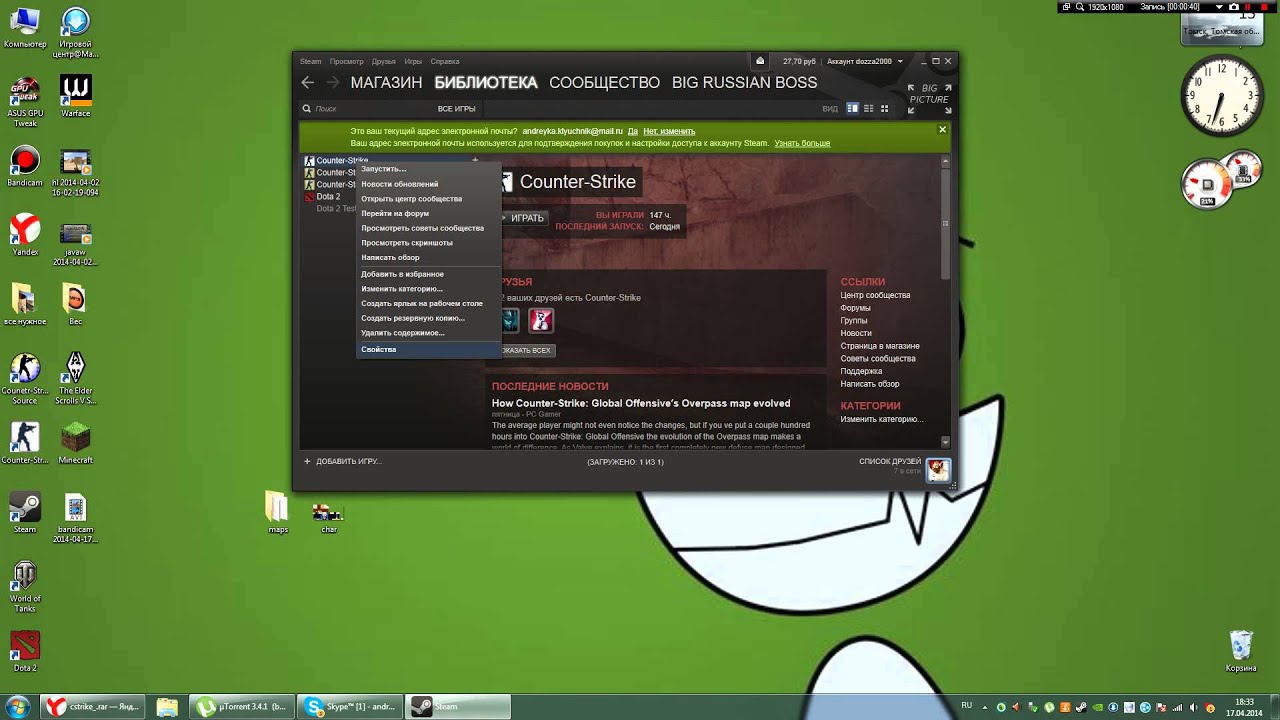
Task: Choose Просмотреть скриншоты in context menu
Action: 428,242
